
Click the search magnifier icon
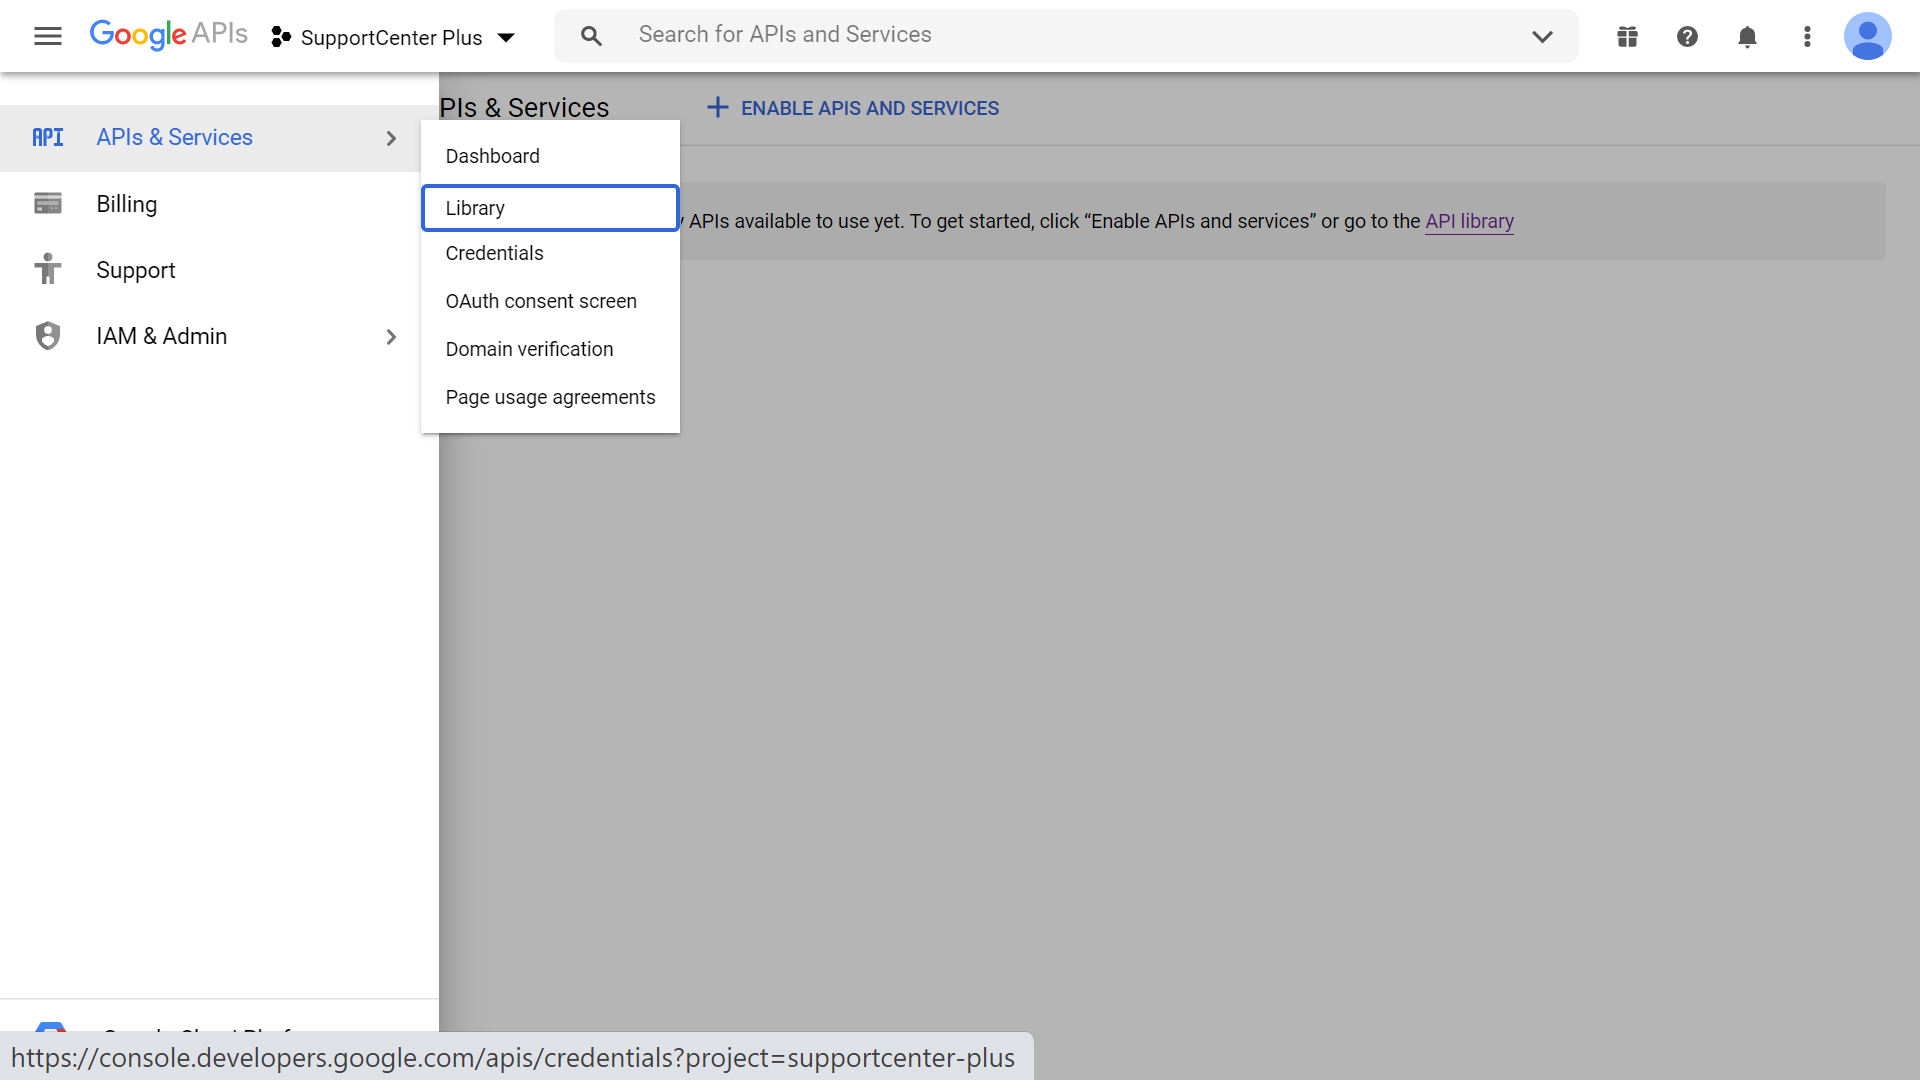[591, 37]
